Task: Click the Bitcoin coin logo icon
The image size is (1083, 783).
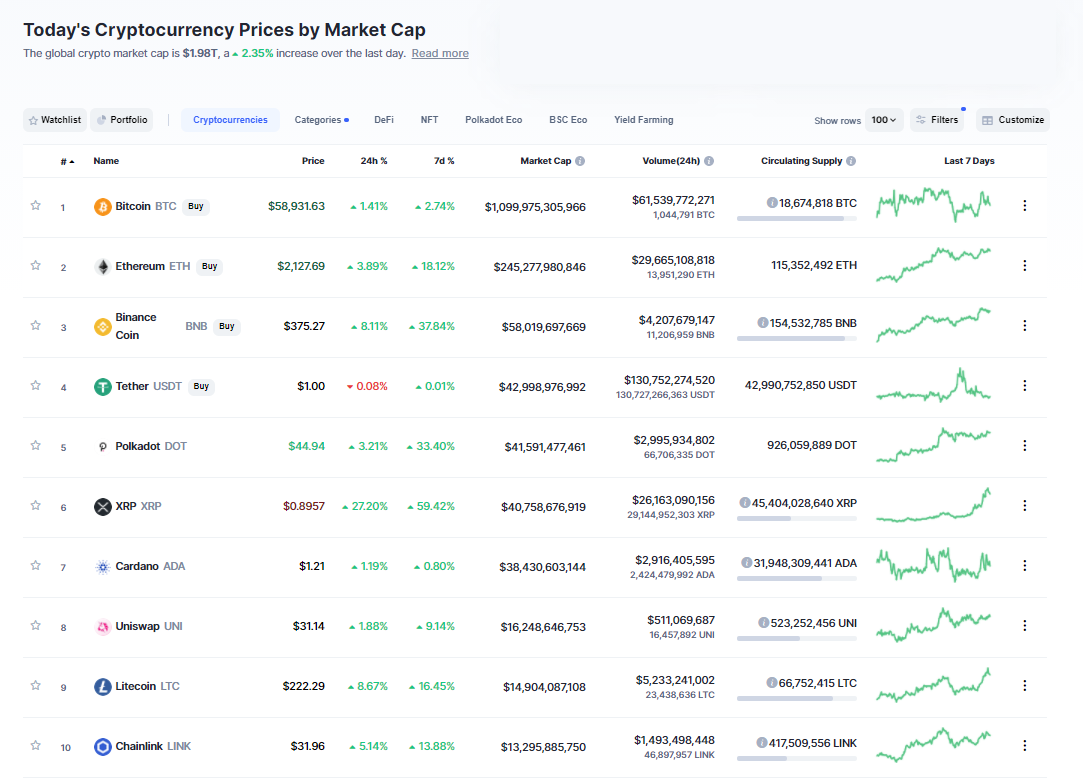Action: tap(102, 206)
